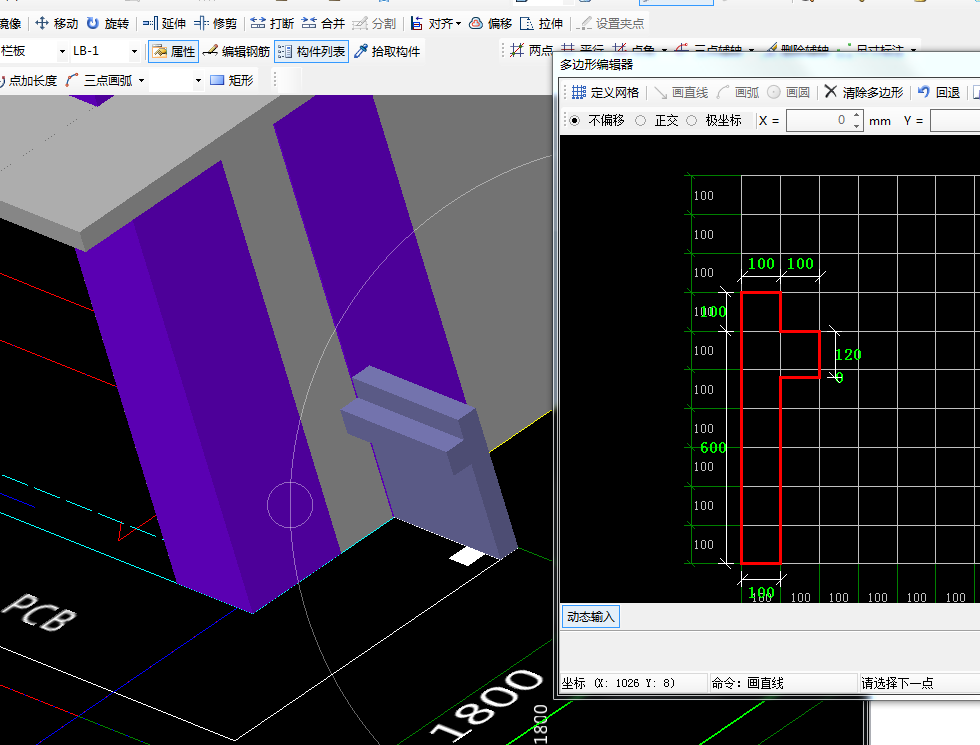980x745 pixels.
Task: Click the 分割 (split) tool
Action: click(374, 24)
